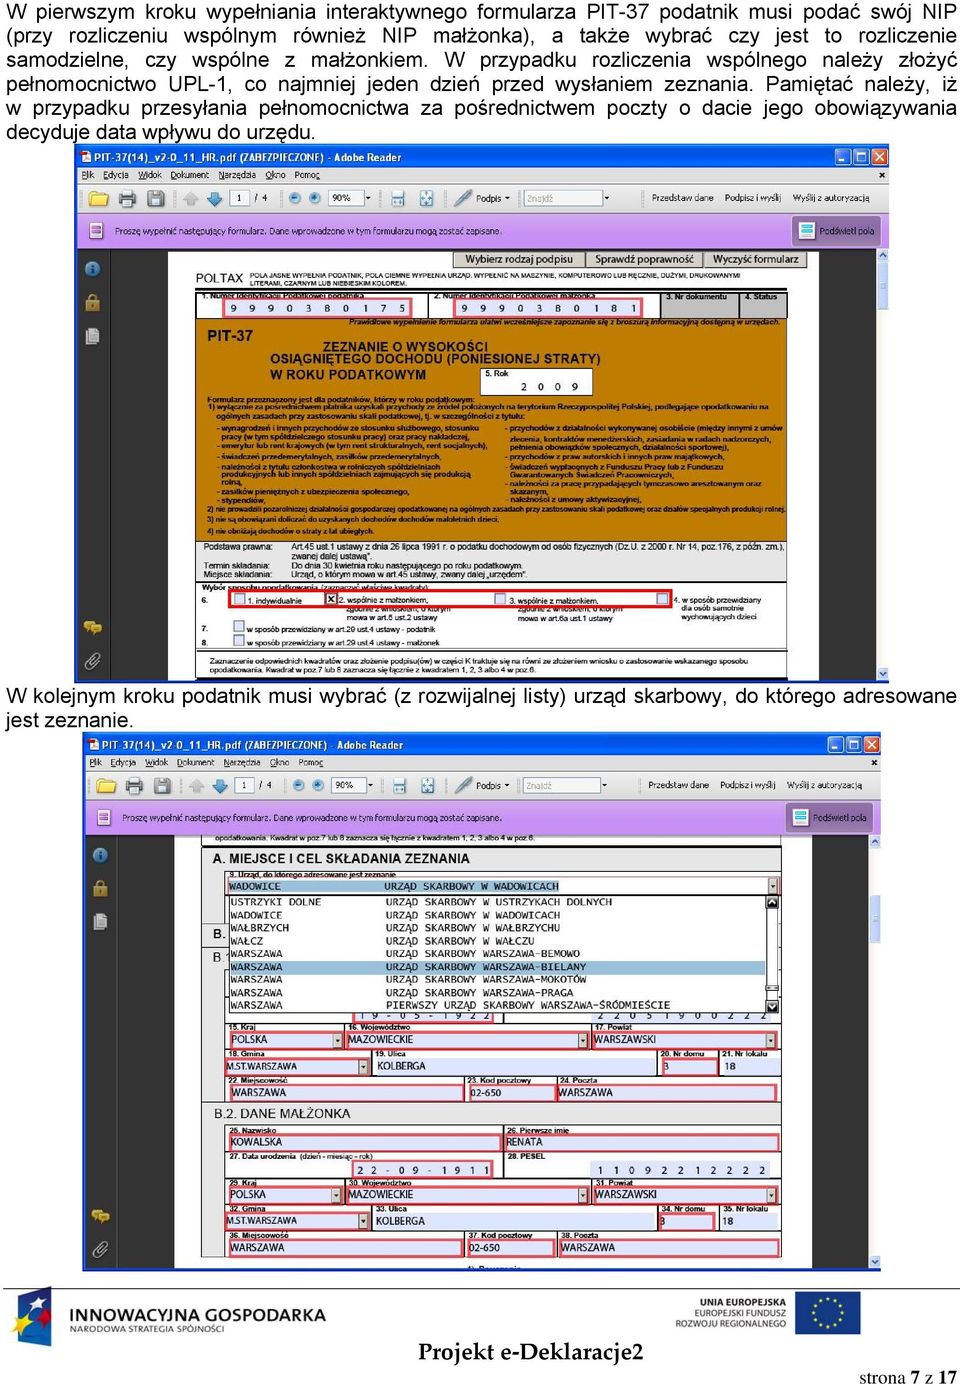Previous page arrow in tax-office list window

coord(197,786)
